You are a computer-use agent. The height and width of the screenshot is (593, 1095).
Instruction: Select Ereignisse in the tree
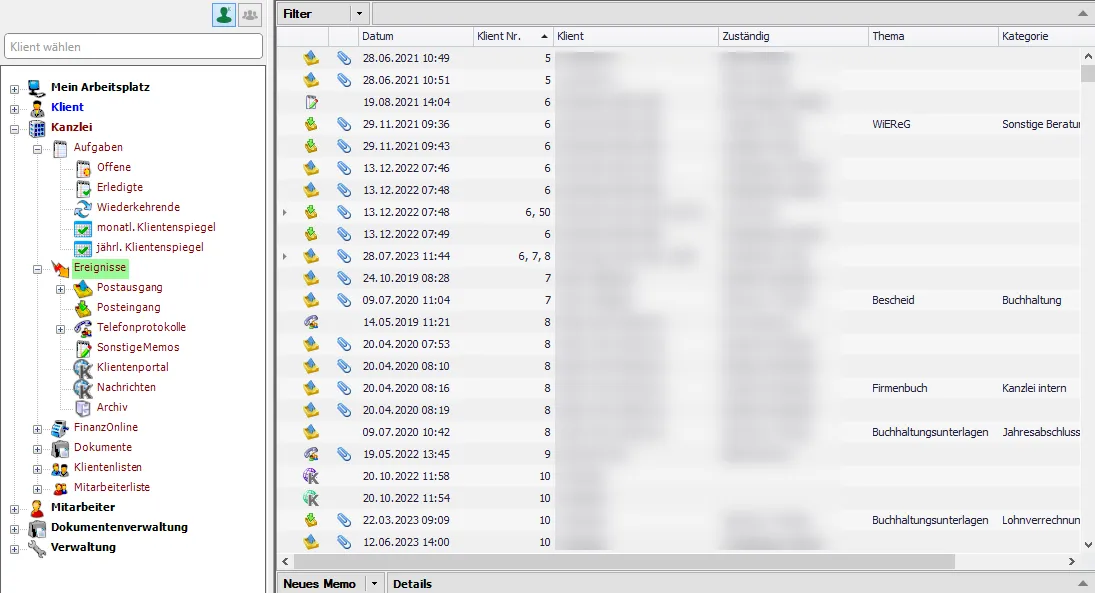(100, 268)
